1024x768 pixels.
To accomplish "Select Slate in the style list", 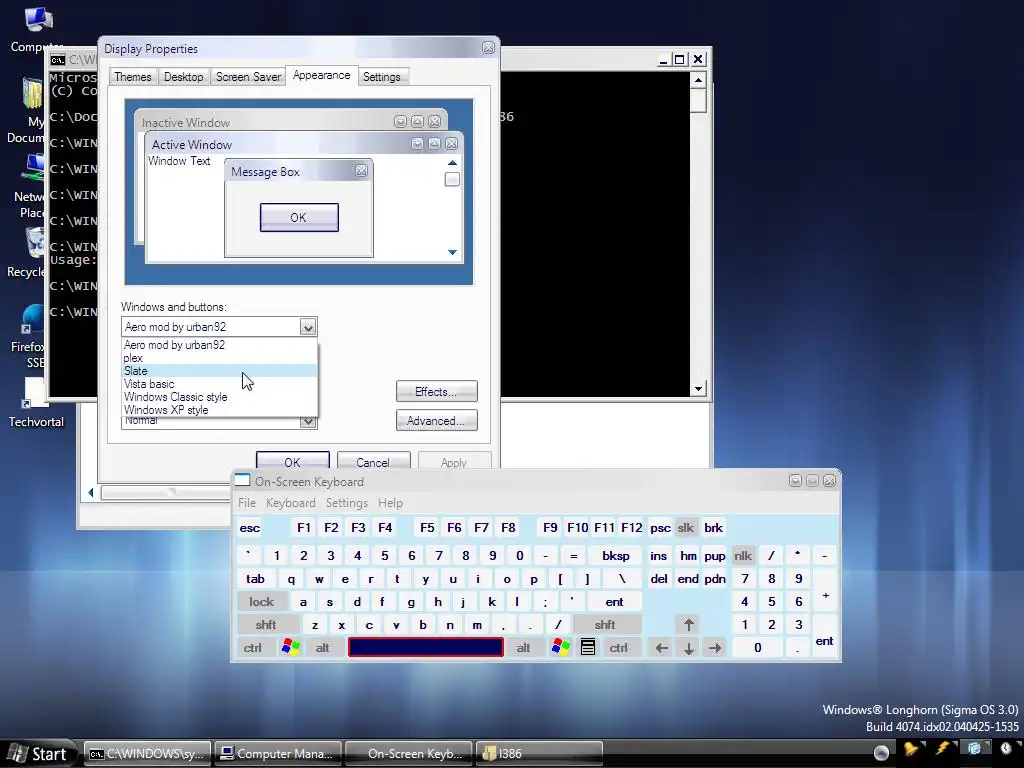I will click(219, 371).
